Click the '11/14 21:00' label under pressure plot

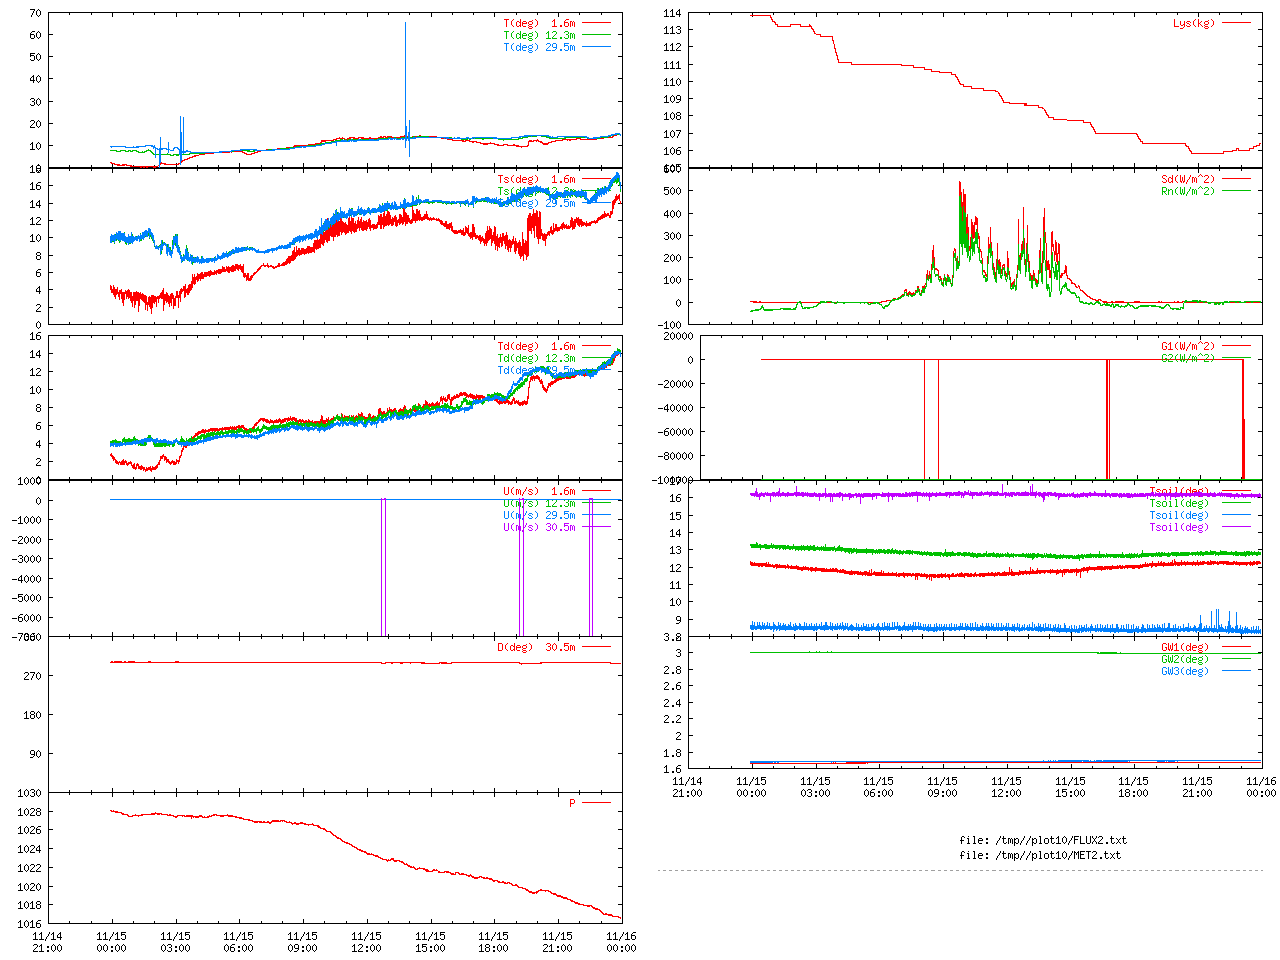click(x=47, y=943)
